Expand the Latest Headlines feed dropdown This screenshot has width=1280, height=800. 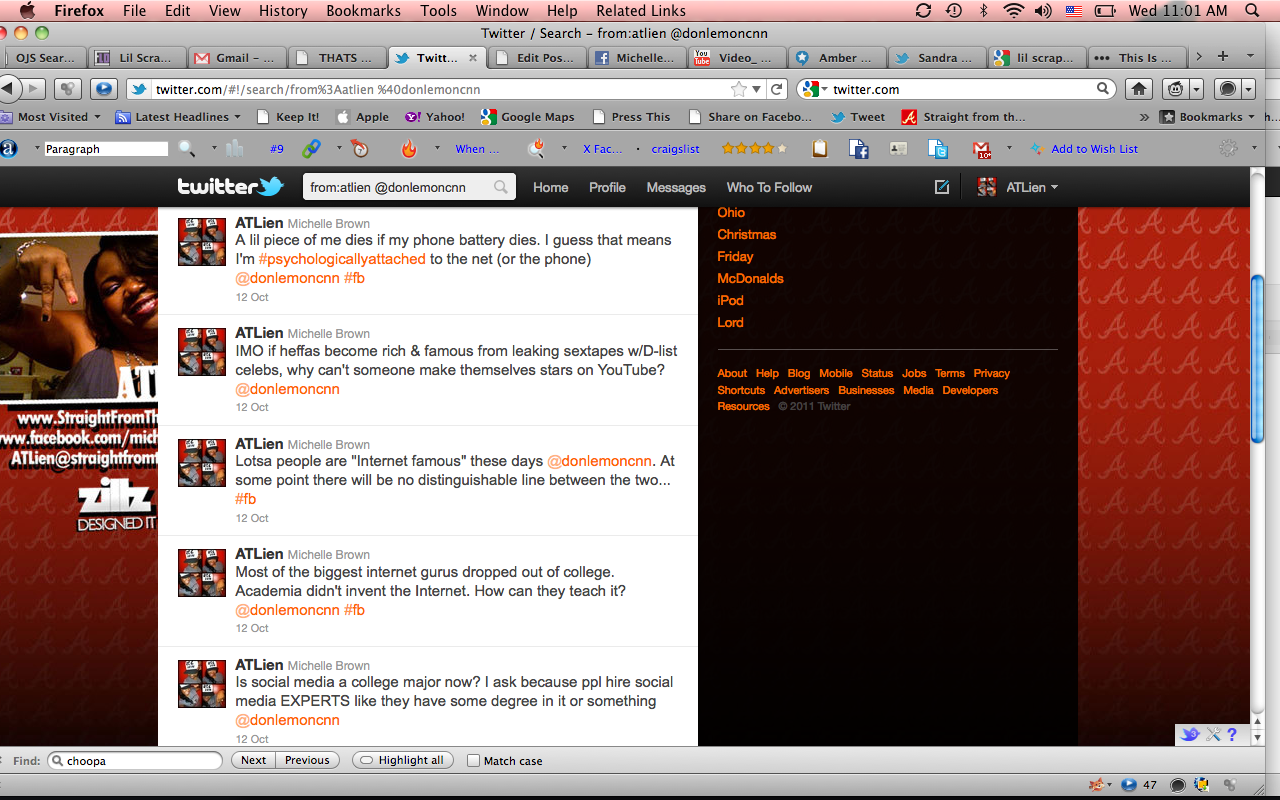[180, 117]
